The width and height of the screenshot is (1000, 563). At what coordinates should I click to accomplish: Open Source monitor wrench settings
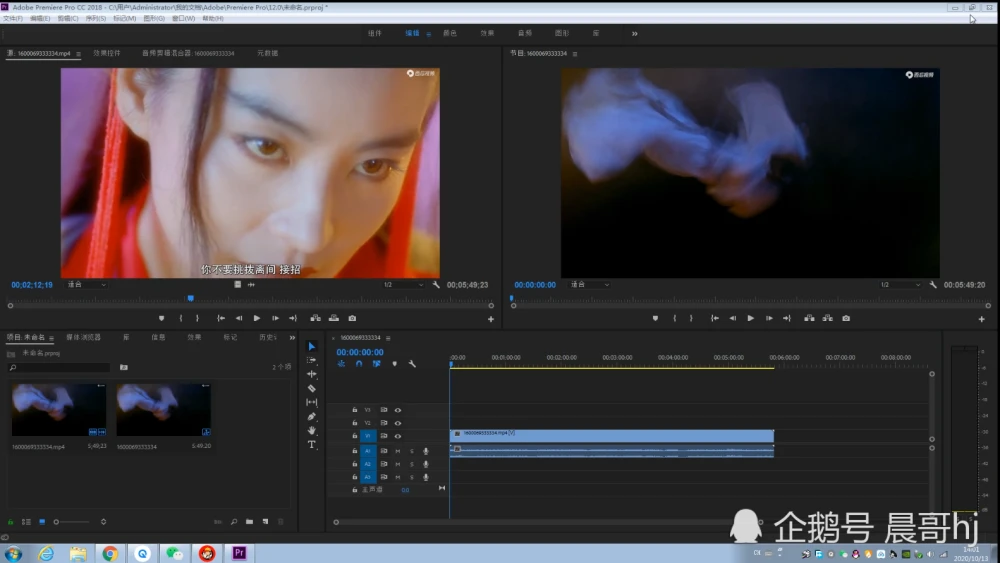[436, 285]
